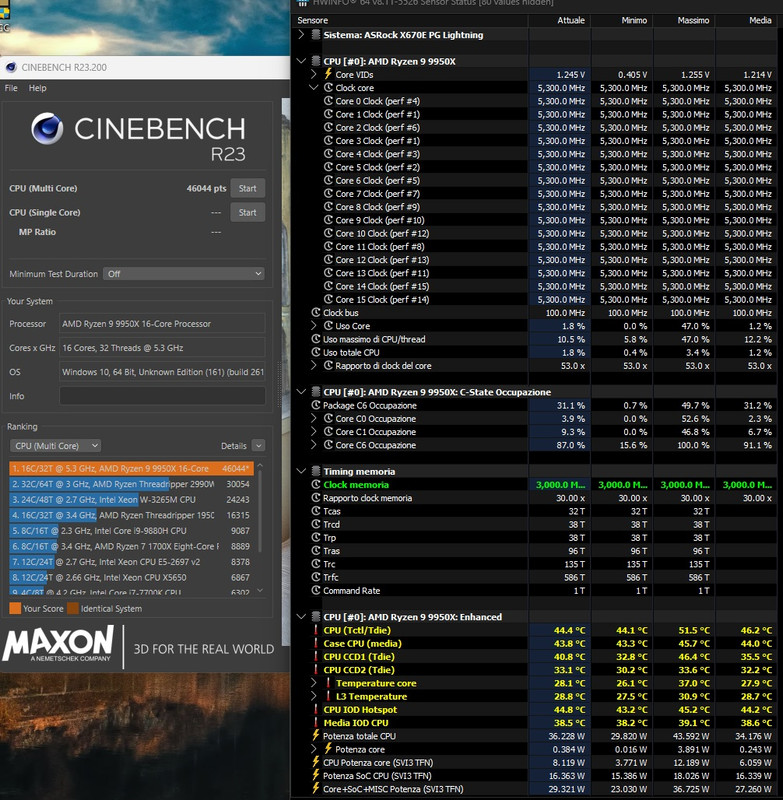This screenshot has height=800, width=783.
Task: Click chip icon of Sistema ASRock row
Action: 316,35
